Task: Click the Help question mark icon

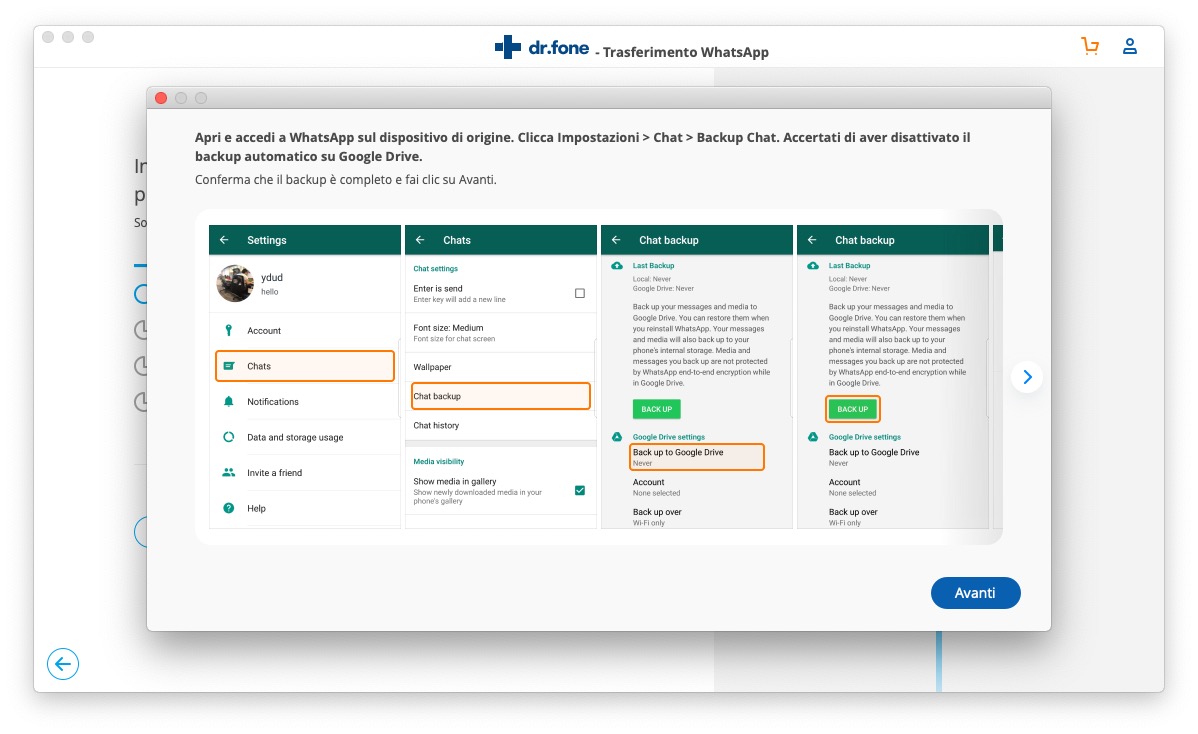Action: (228, 508)
